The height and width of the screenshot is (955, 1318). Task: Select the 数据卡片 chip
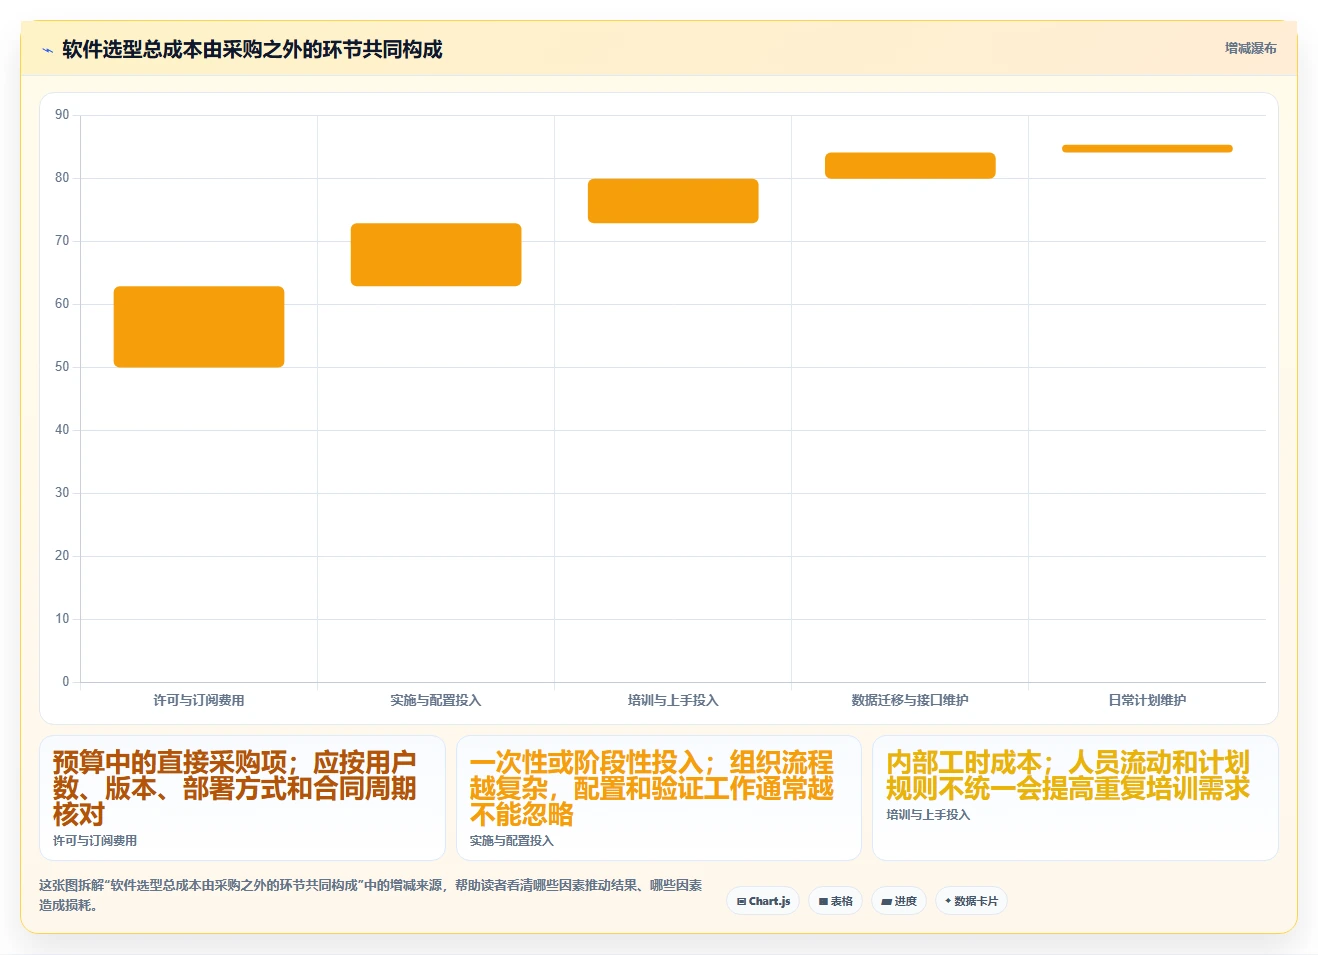pos(971,901)
